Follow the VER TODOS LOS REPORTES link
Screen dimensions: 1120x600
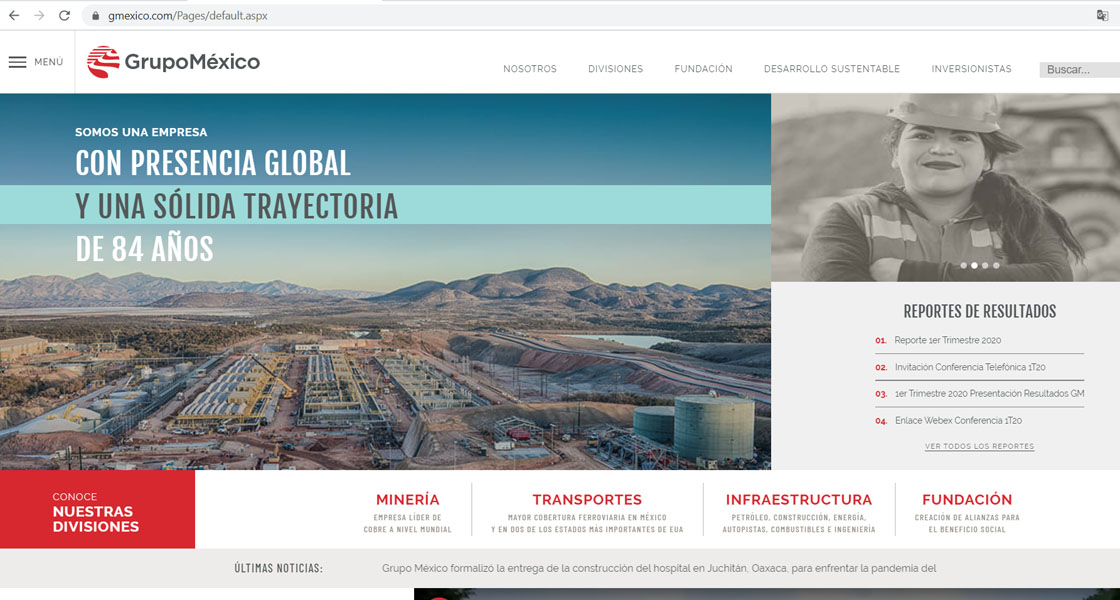[x=979, y=446]
